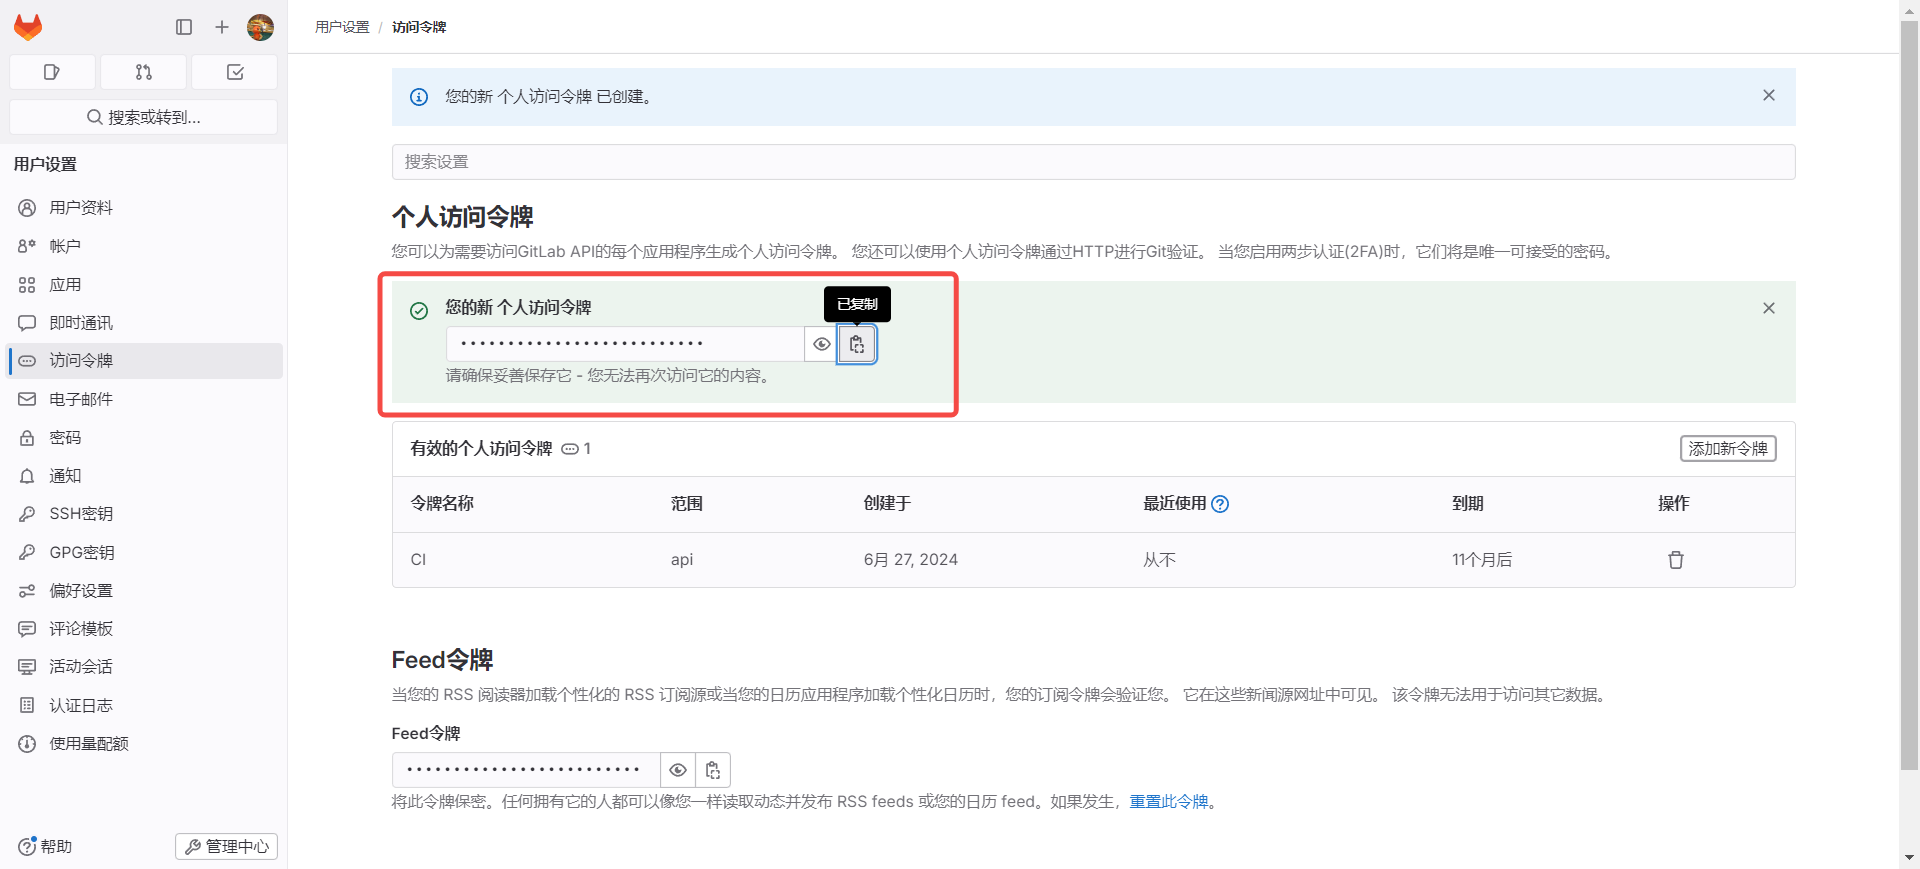The image size is (1920, 869).
Task: Select 偏好设置 from the sidebar
Action: tap(81, 591)
